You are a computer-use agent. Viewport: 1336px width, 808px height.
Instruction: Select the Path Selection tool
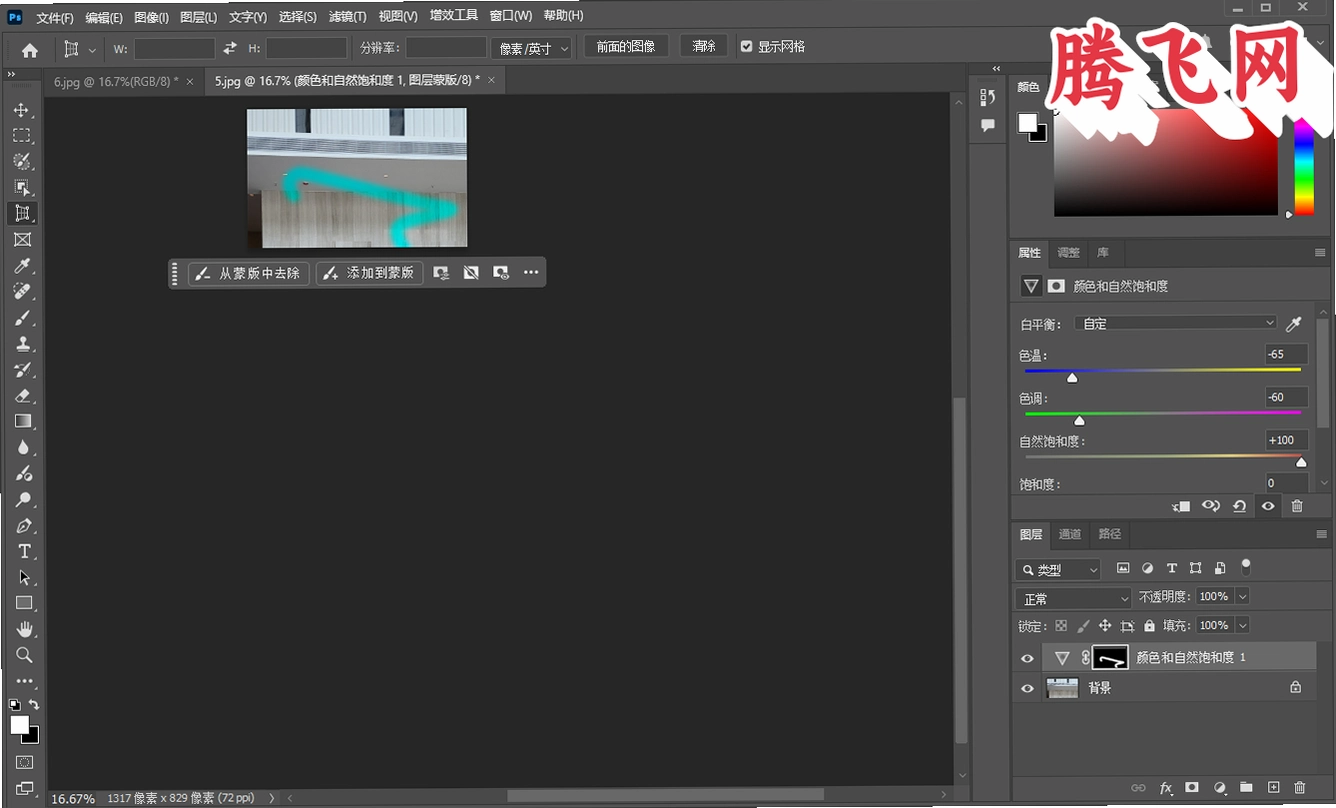pyautogui.click(x=22, y=578)
